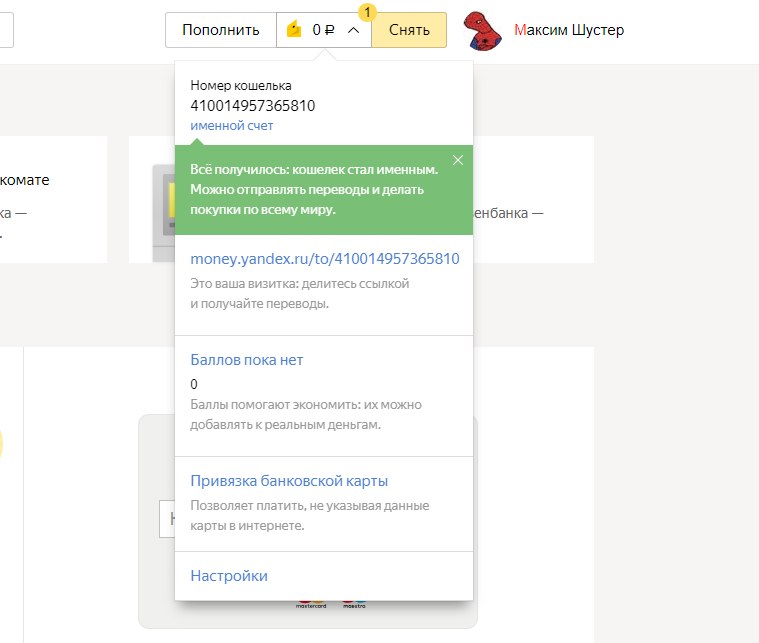Click the yellow Снять button

409,30
